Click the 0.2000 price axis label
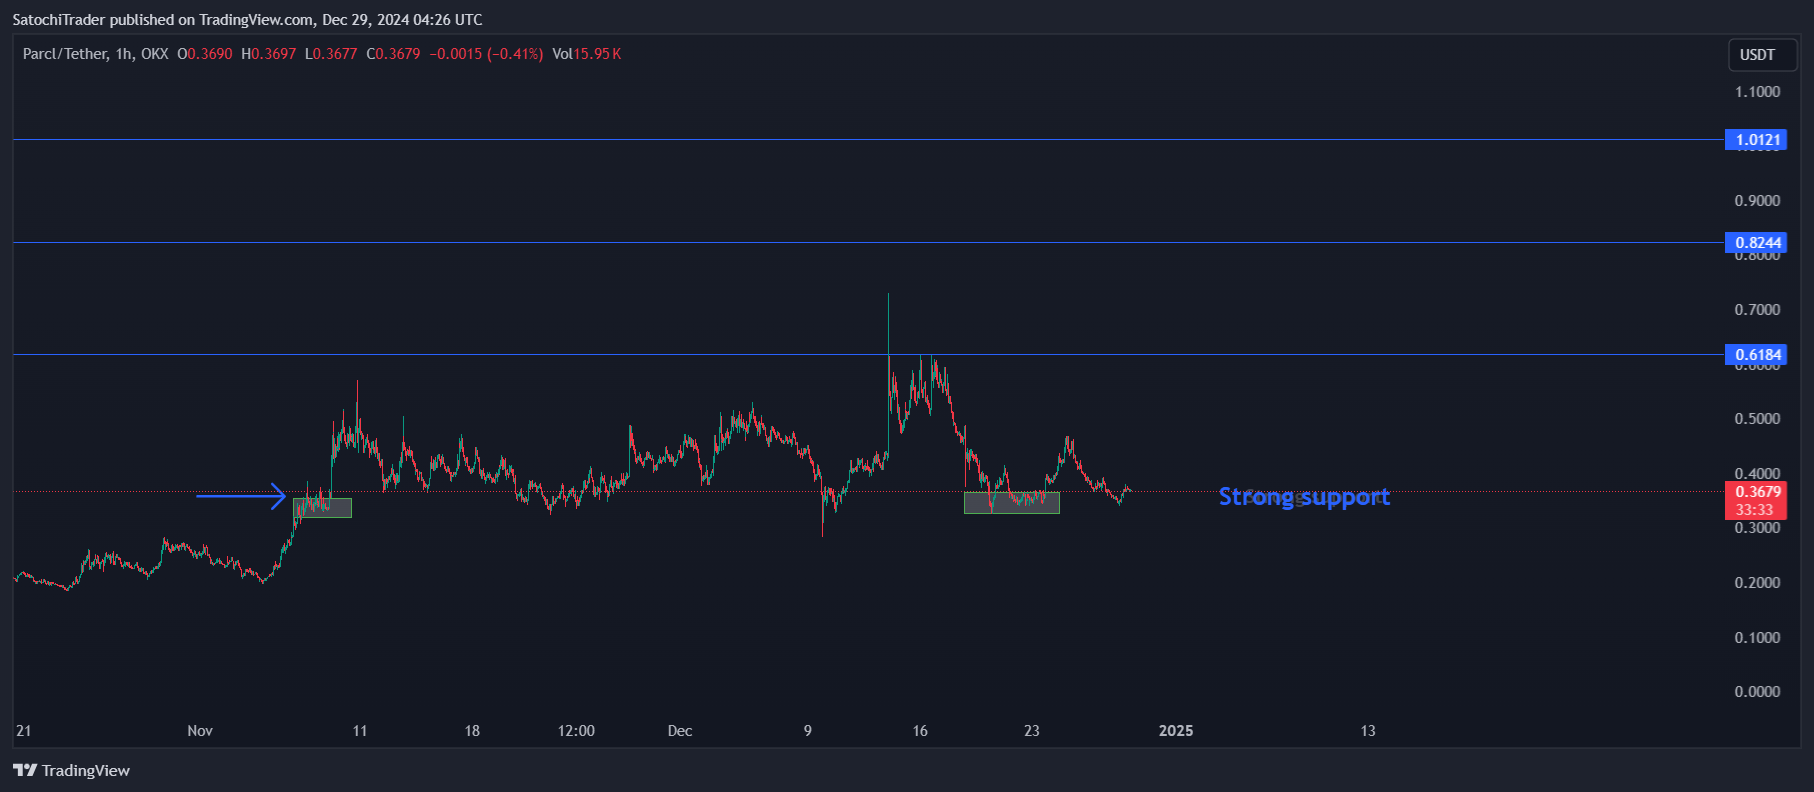This screenshot has height=792, width=1814. [x=1757, y=583]
